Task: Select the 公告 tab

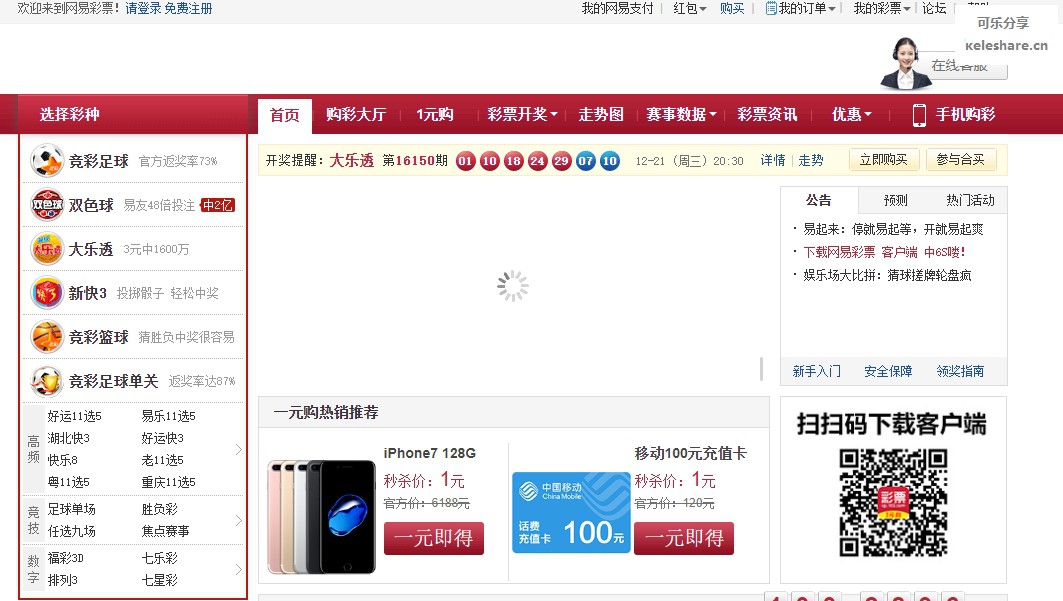Action: click(819, 200)
